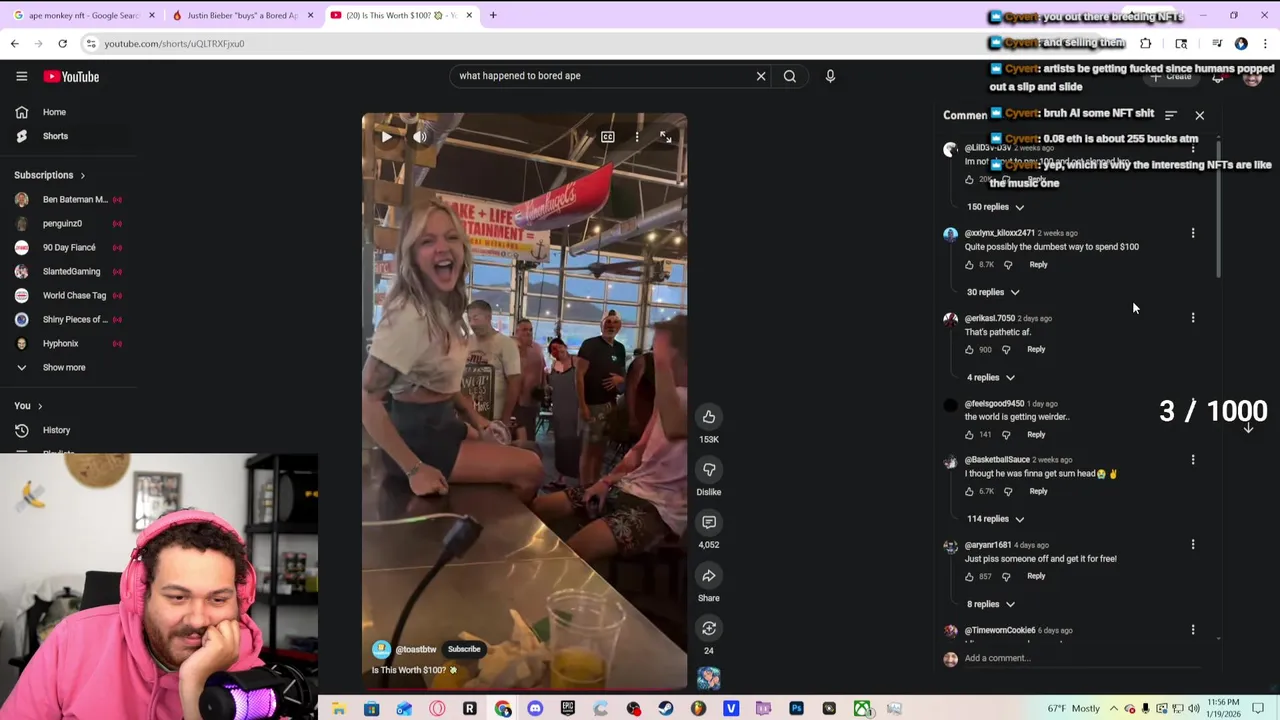Viewport: 1280px width, 720px height.
Task: Open Discord from the taskbar
Action: (535, 709)
